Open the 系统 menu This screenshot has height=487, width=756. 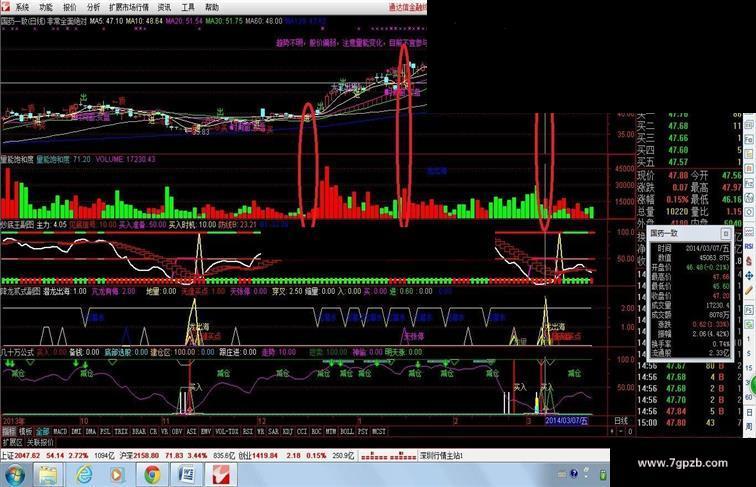click(x=22, y=7)
